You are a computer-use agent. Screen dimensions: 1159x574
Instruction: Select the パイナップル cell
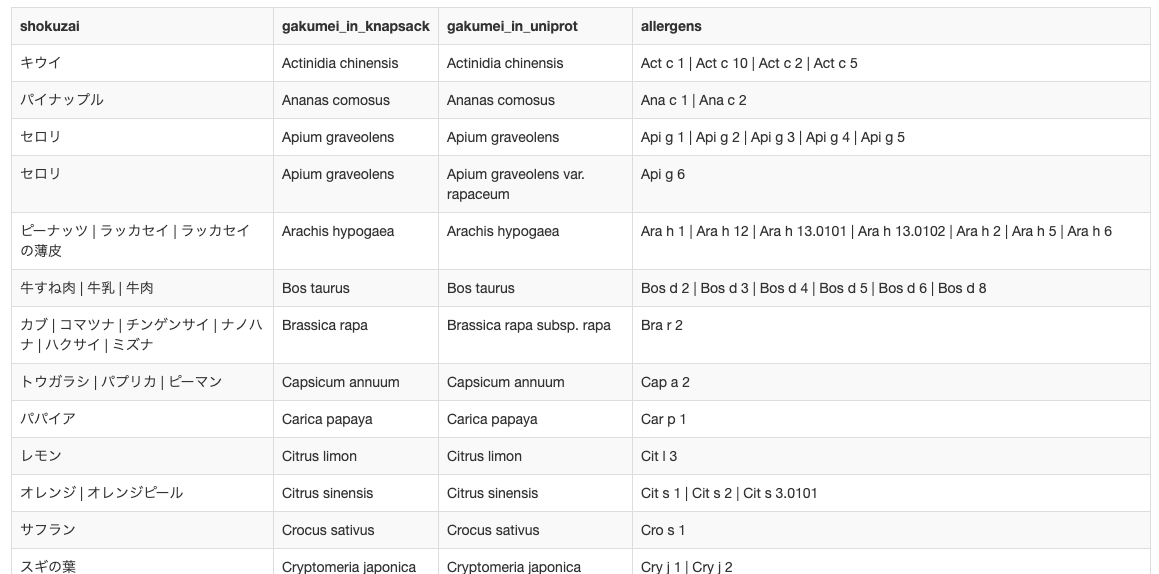coord(62,100)
